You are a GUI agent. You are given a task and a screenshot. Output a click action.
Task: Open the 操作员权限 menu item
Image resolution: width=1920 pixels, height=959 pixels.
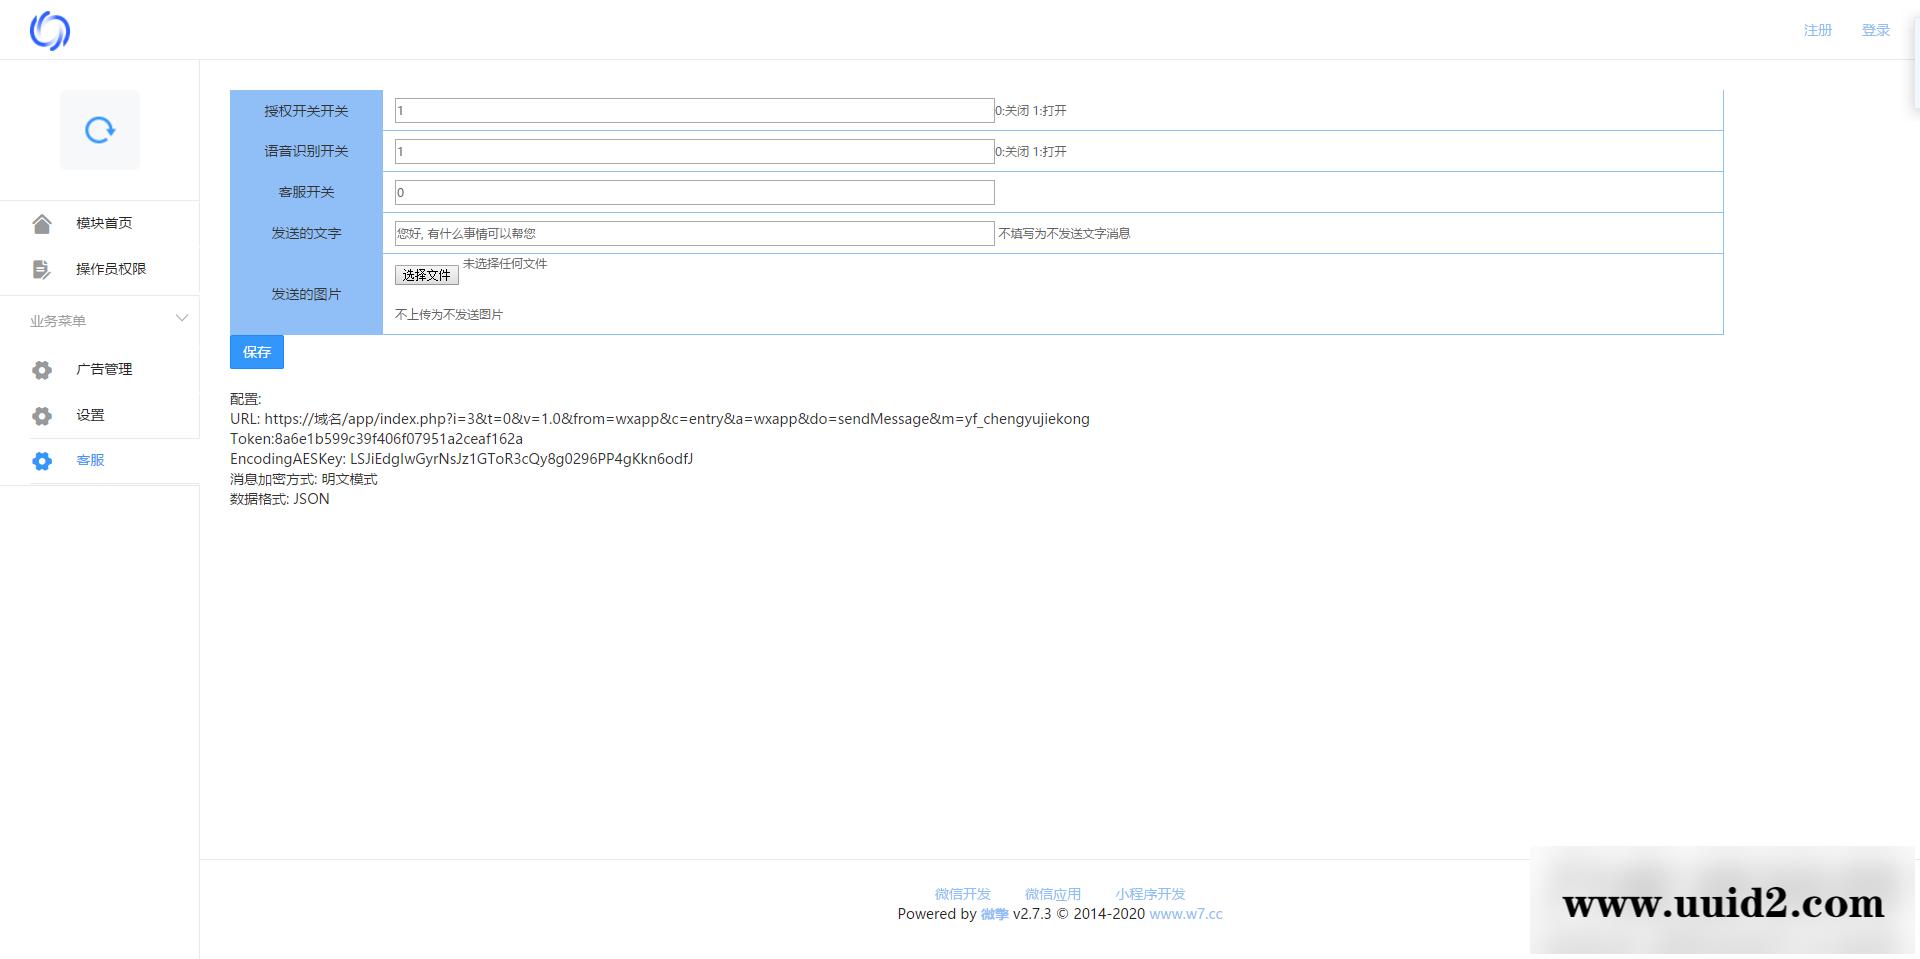(x=111, y=269)
